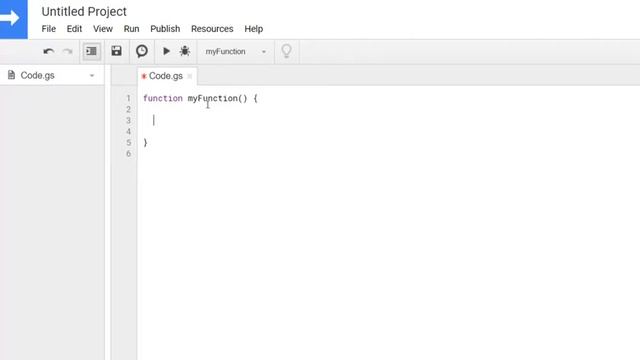Open the Resources menu
Screen dimensions: 640x360
212,29
